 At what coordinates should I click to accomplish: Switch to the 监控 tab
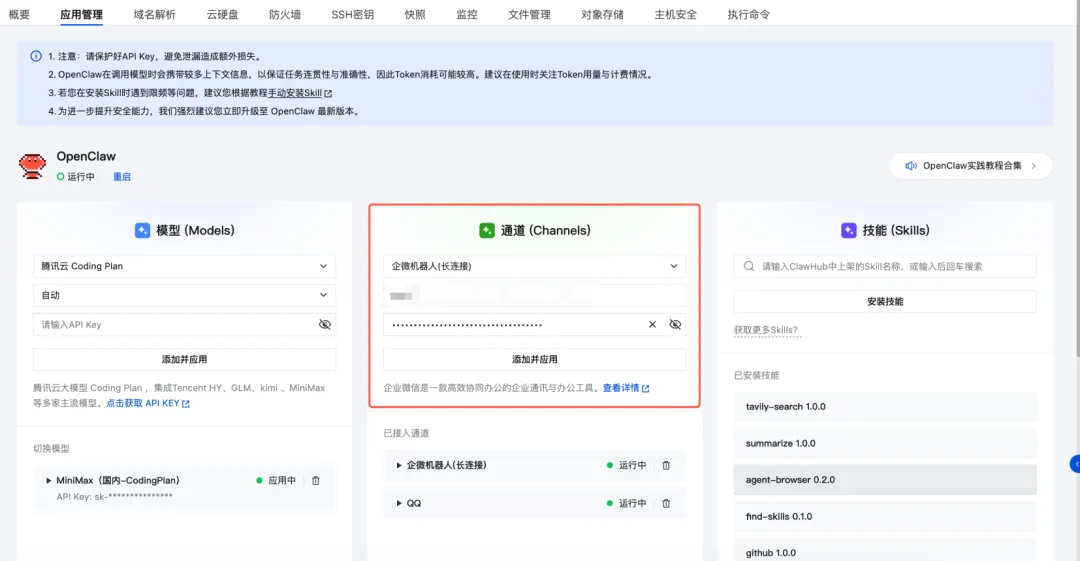466,14
